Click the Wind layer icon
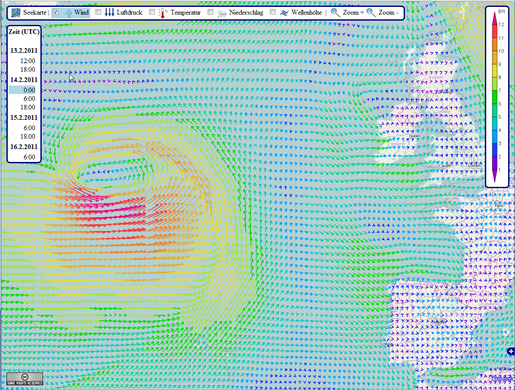This screenshot has height=390, width=515. pyautogui.click(x=68, y=13)
